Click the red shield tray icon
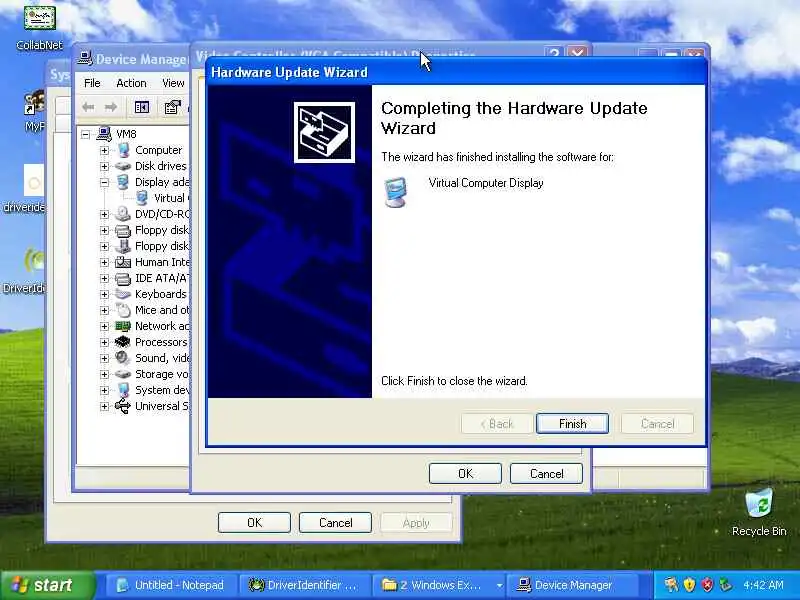 click(x=707, y=585)
